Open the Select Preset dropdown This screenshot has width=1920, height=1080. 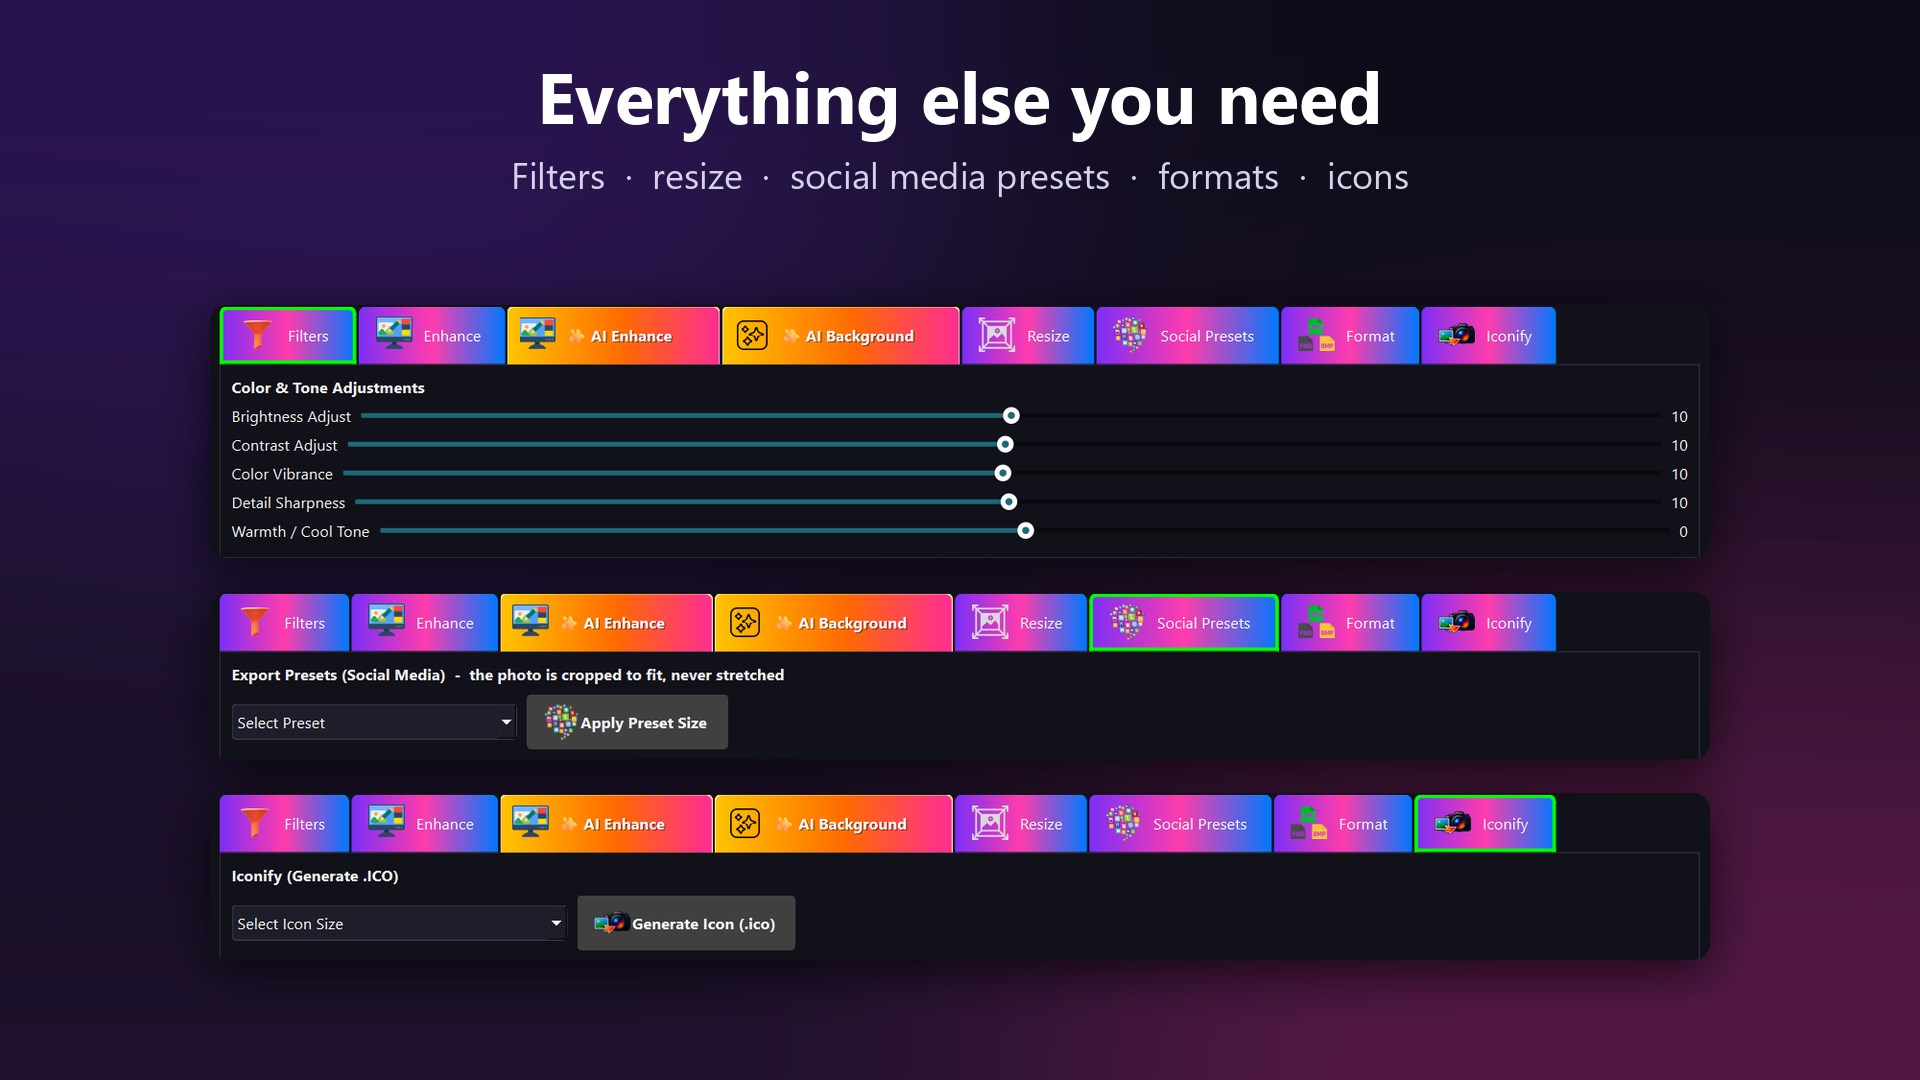pyautogui.click(x=374, y=722)
